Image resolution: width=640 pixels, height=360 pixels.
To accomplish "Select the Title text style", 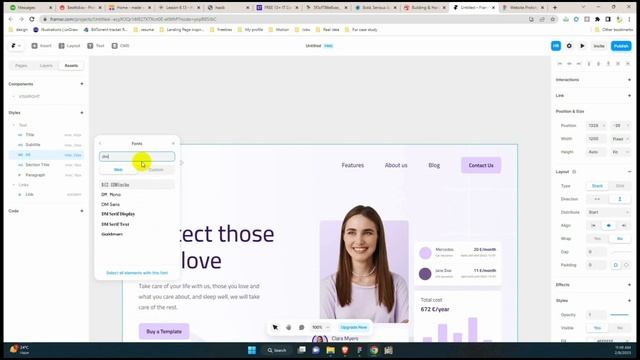I will 46,135.
